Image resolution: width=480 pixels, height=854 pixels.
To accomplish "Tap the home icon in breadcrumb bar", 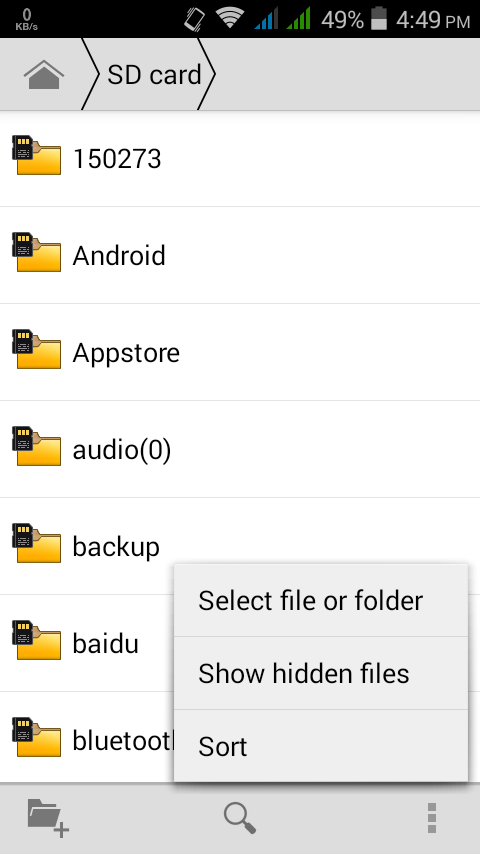I will [44, 75].
